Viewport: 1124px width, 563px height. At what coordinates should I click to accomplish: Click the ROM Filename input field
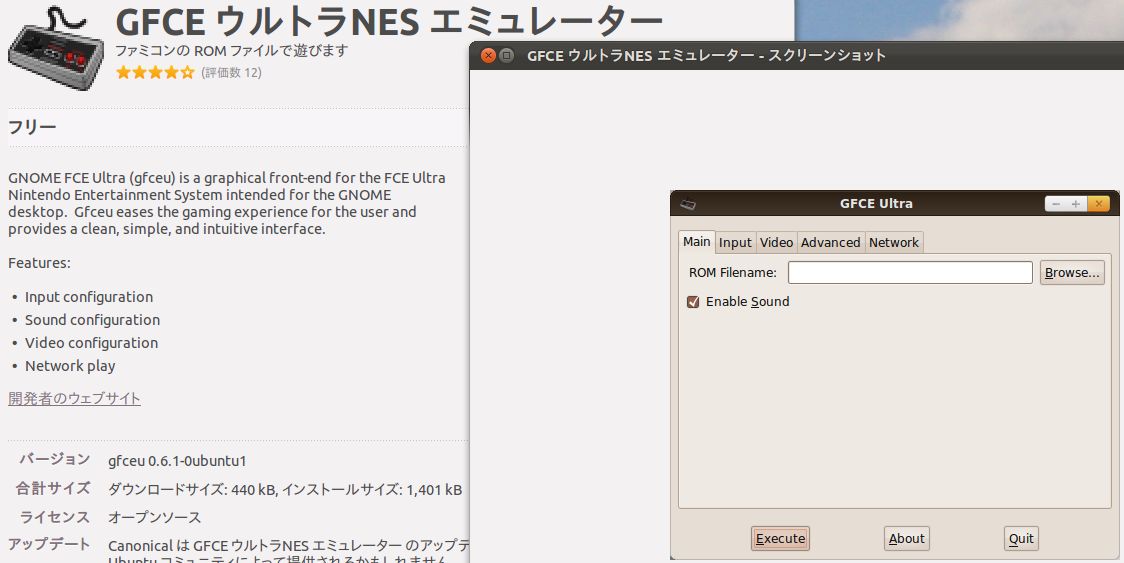pos(910,273)
